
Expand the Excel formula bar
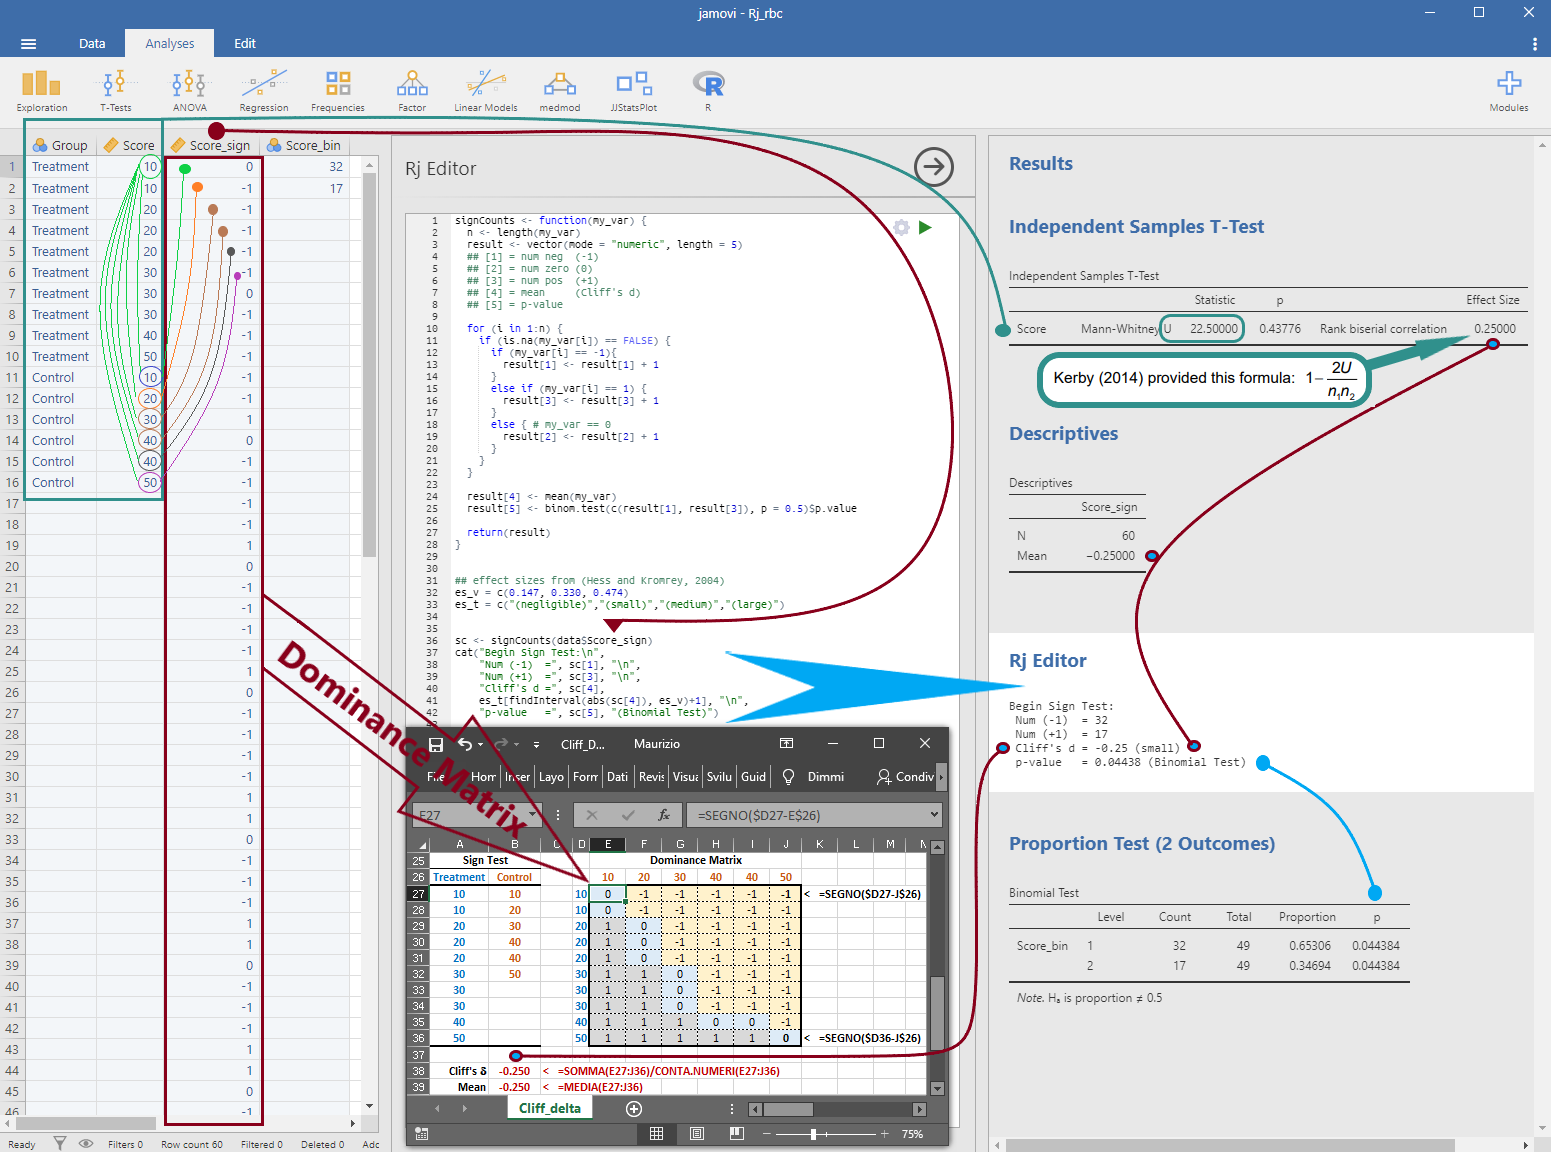[x=934, y=815]
